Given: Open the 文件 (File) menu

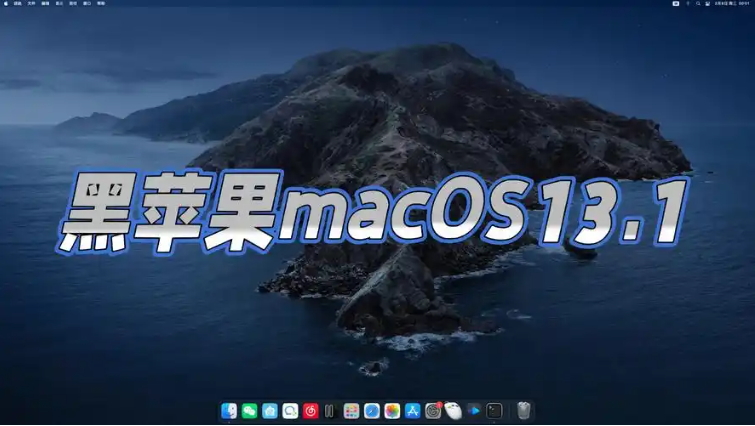Looking at the screenshot, I should [x=32, y=3].
